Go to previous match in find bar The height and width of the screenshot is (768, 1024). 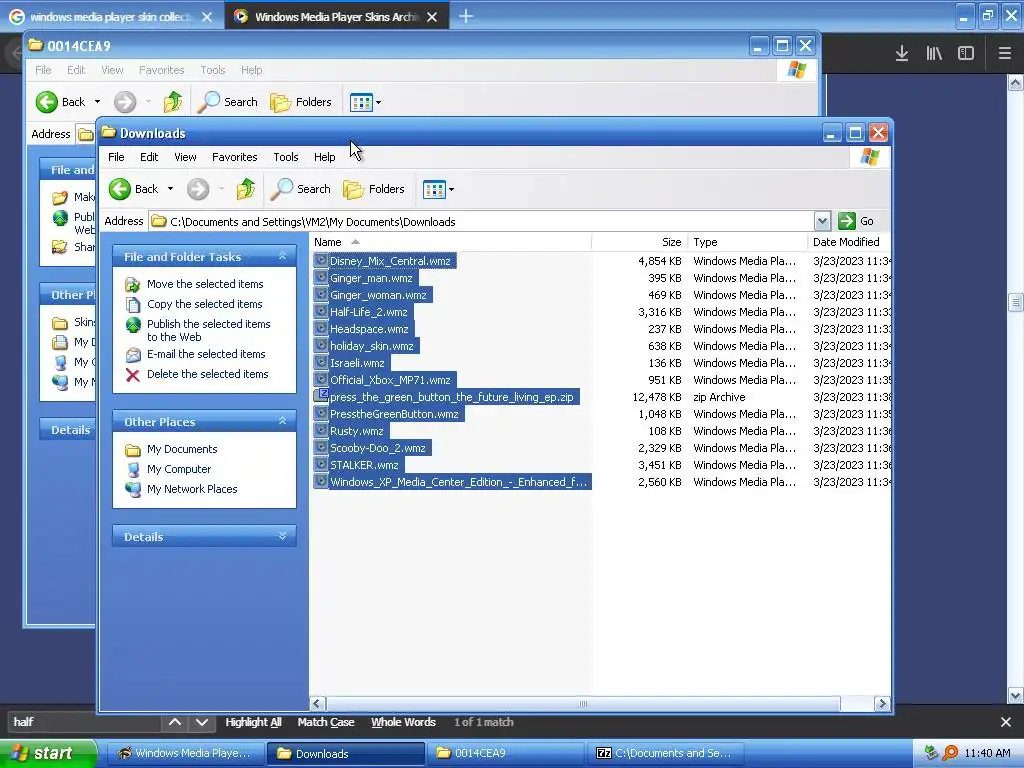(x=175, y=722)
